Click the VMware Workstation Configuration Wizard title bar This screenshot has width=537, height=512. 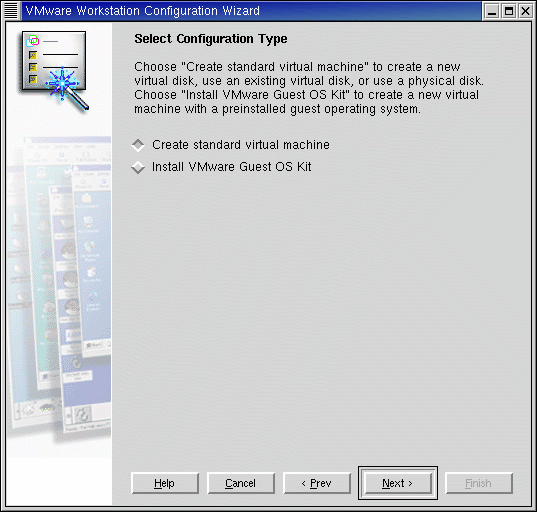click(x=251, y=11)
